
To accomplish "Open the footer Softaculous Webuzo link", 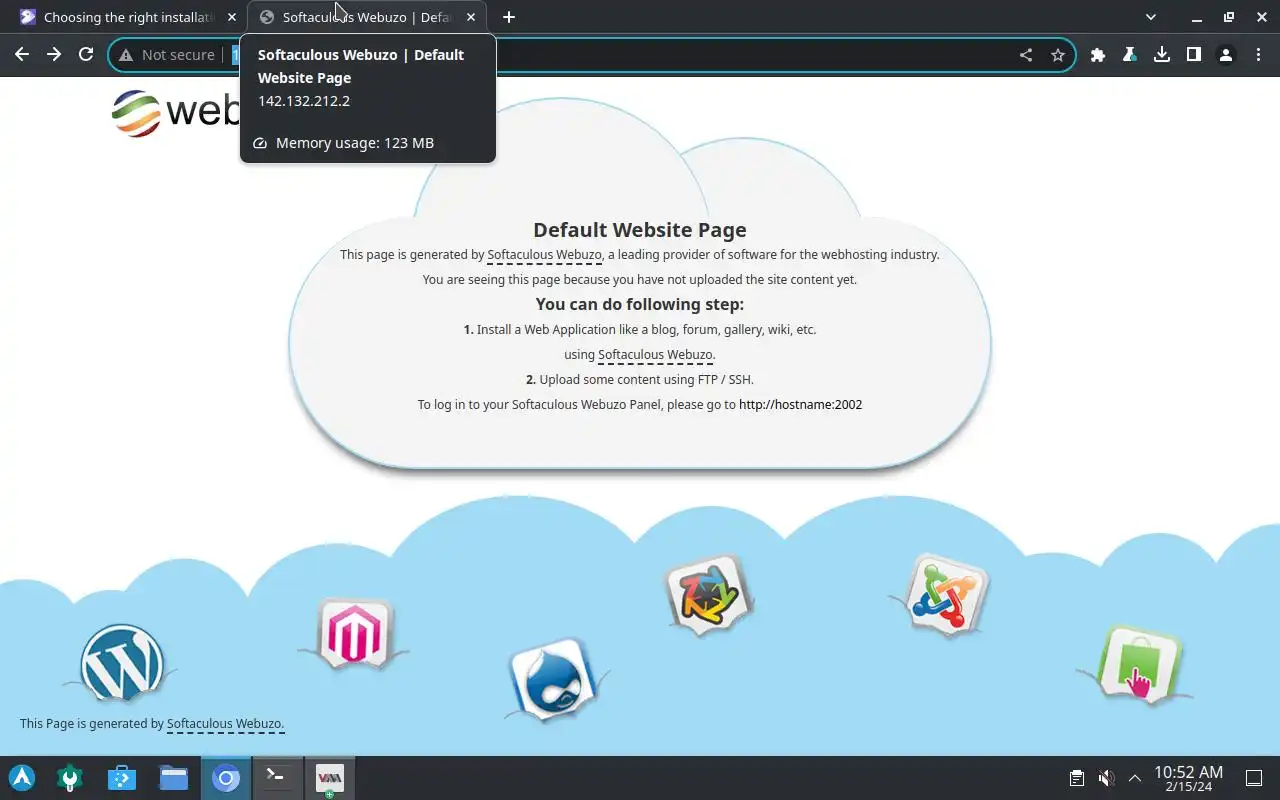I will point(224,724).
